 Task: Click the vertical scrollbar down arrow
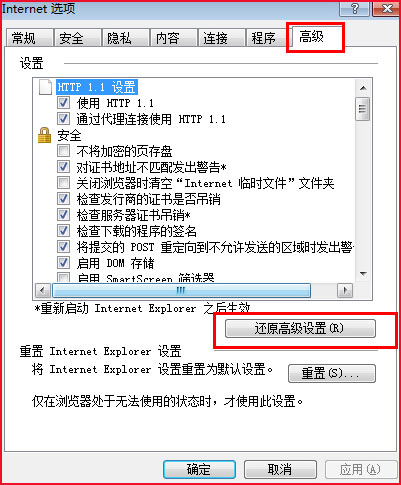[363, 274]
